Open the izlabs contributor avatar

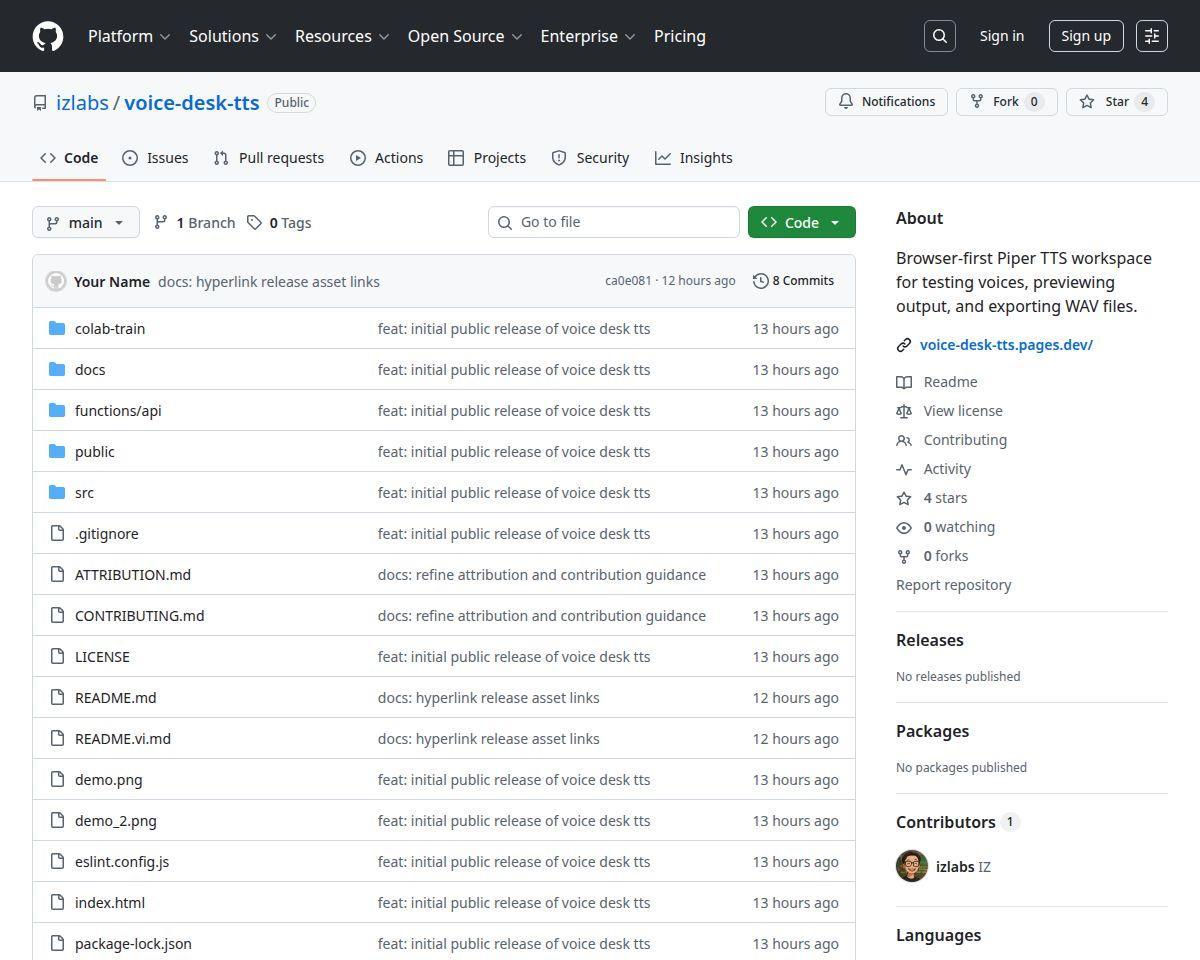point(911,866)
